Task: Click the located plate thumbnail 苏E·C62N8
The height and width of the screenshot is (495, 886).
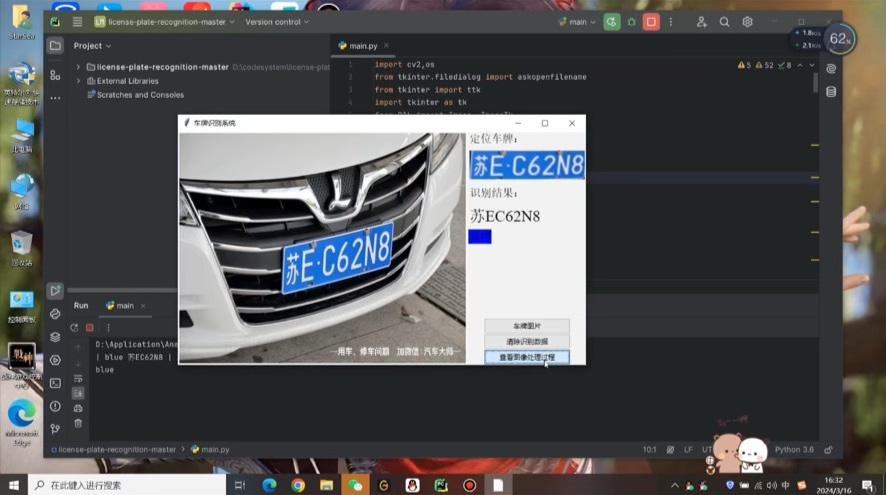Action: [527, 165]
